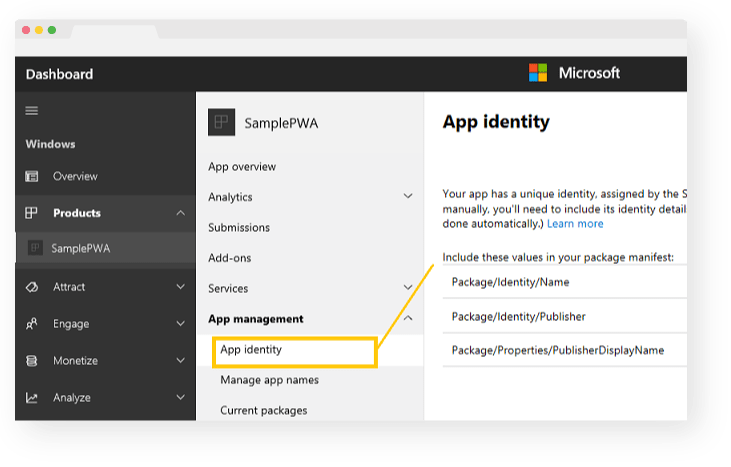The image size is (731, 467).
Task: Click the App identity page heading
Action: (x=496, y=122)
